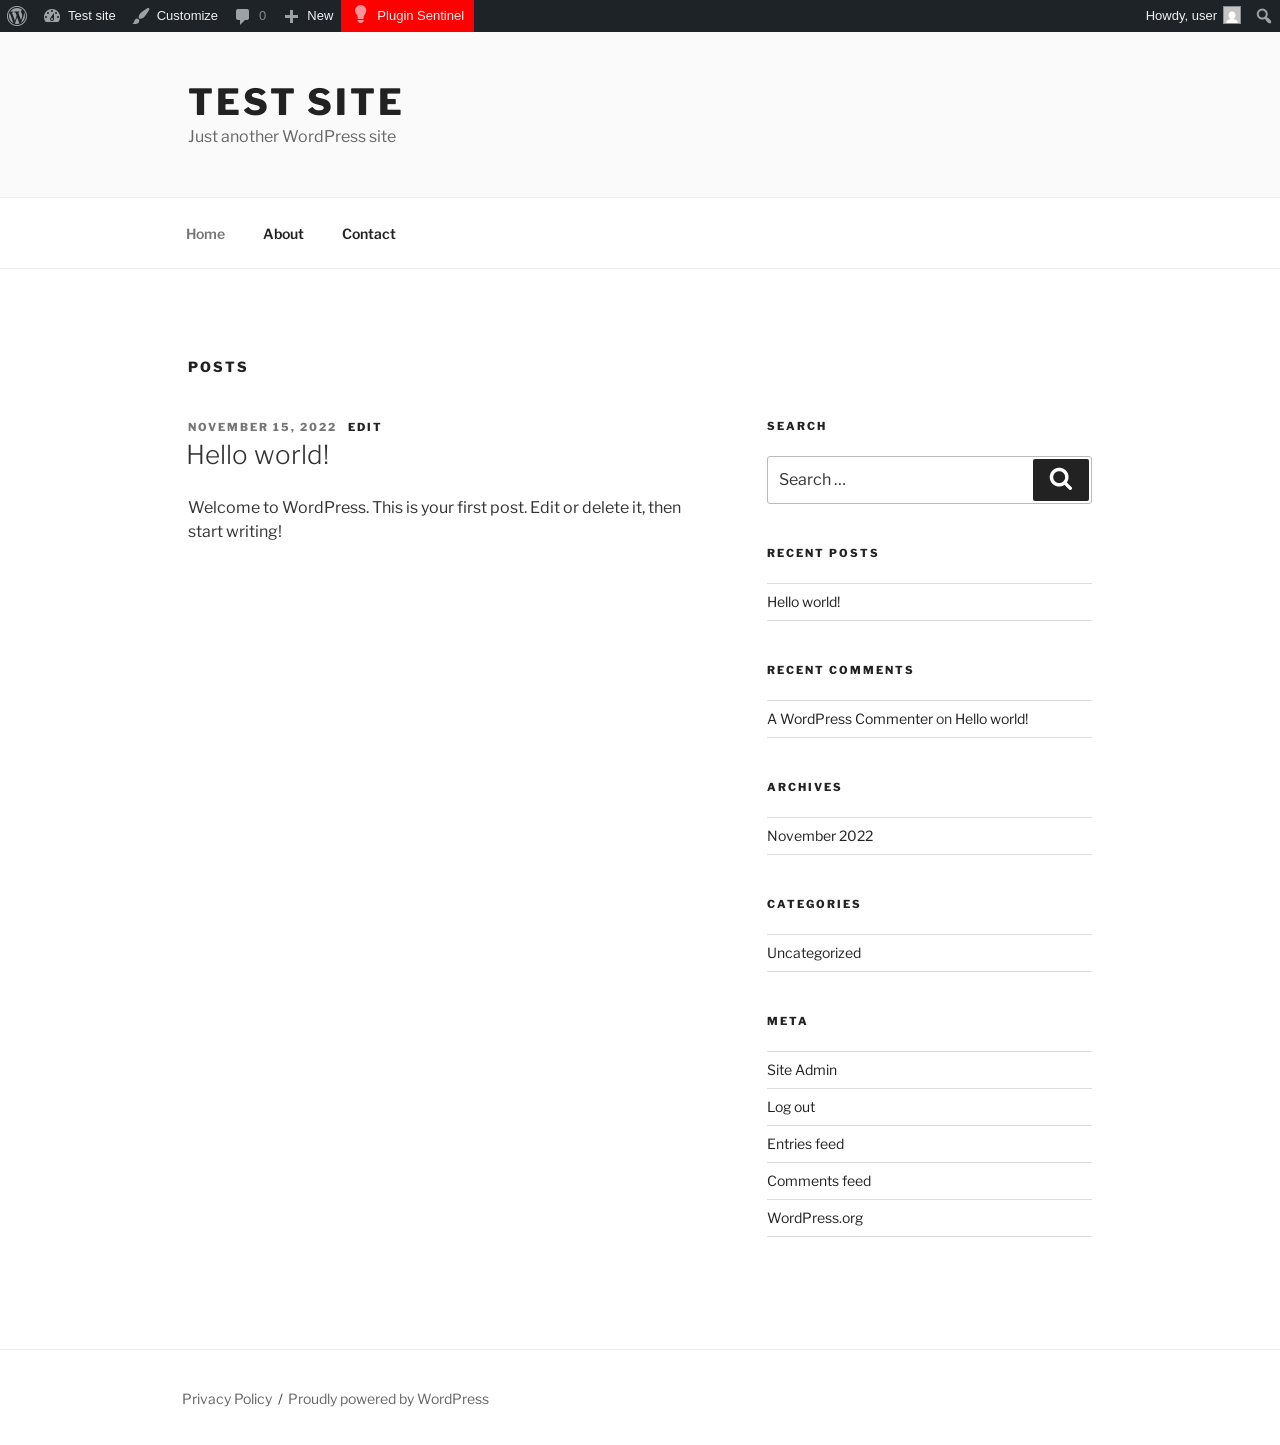The image size is (1280, 1445).
Task: Open the November 2022 archive
Action: 820,836
